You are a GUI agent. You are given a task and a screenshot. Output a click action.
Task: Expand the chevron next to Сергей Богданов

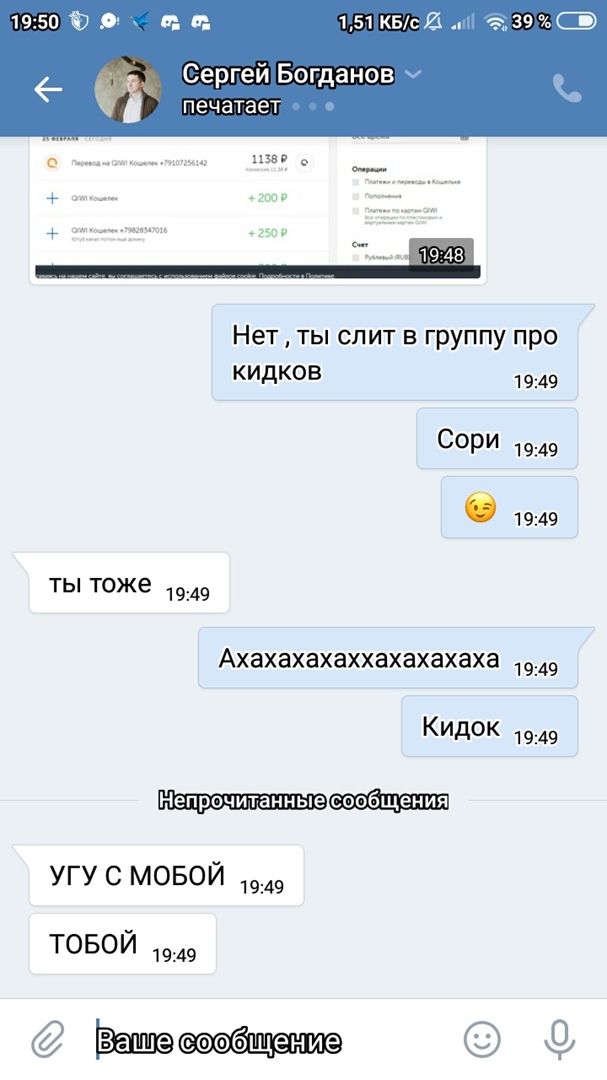pyautogui.click(x=413, y=74)
